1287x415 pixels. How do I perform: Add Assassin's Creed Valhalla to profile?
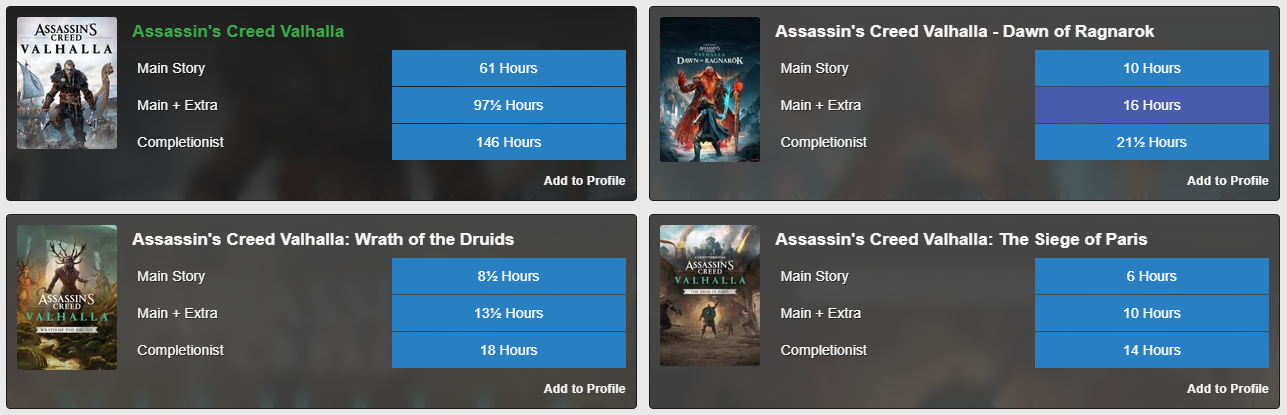[584, 181]
